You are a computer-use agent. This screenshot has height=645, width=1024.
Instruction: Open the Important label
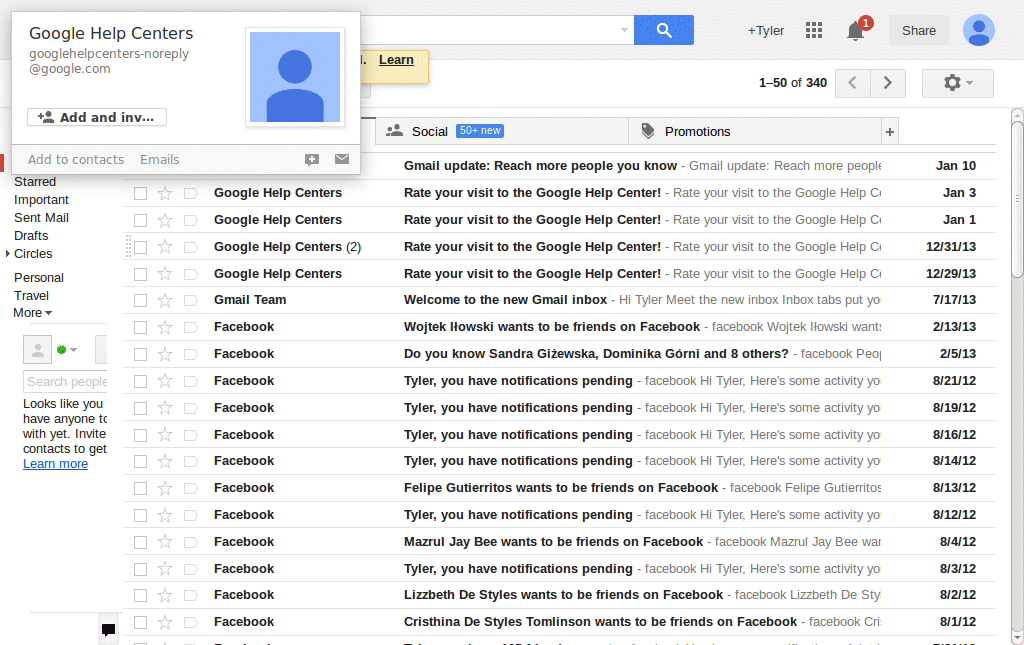[41, 200]
